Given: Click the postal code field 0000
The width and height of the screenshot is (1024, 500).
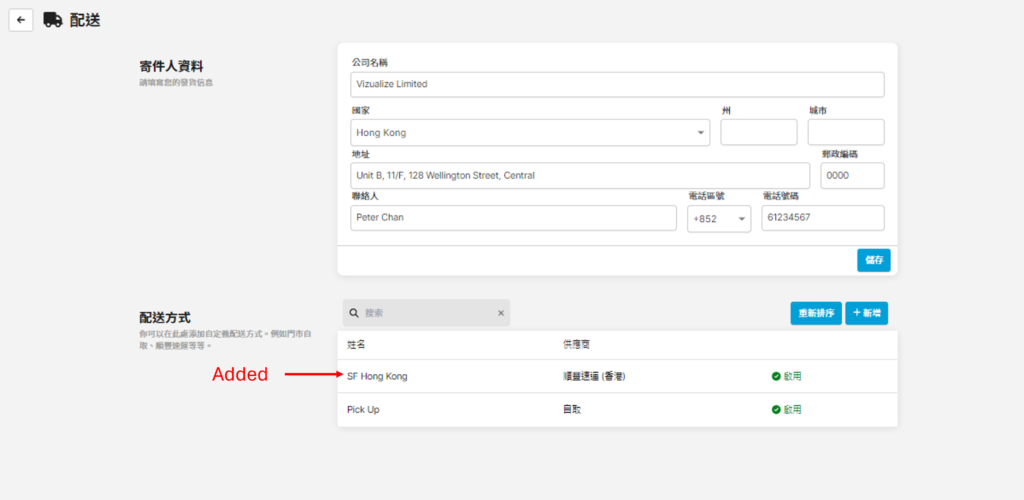Looking at the screenshot, I should (x=852, y=175).
